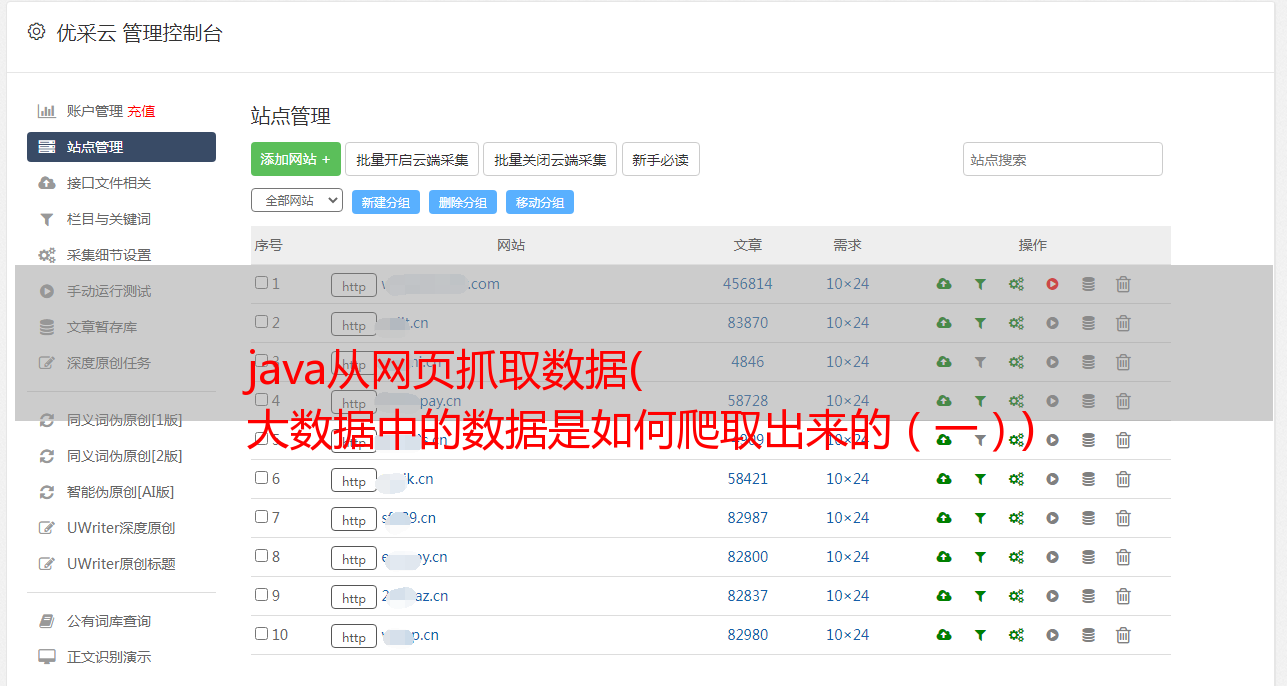Open 正文识别演示 in the sidebar

coord(109,657)
